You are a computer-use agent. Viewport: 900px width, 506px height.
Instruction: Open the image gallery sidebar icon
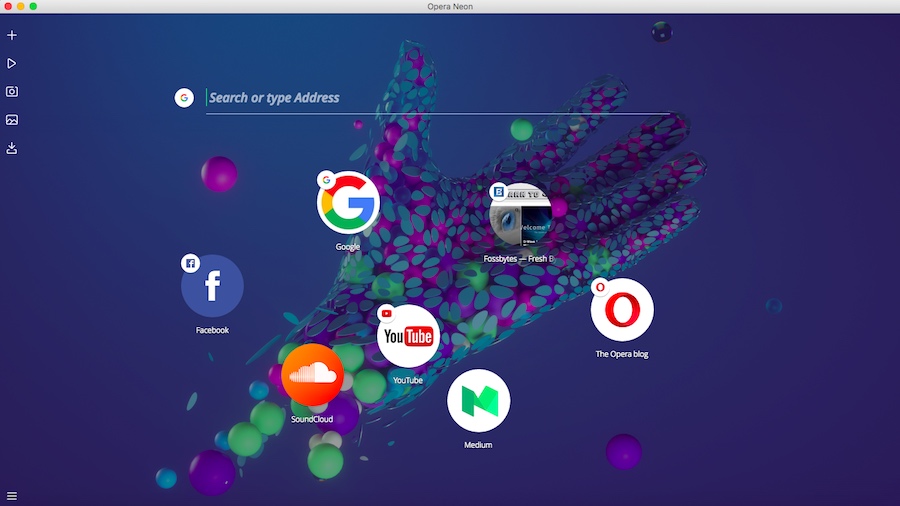(x=11, y=120)
